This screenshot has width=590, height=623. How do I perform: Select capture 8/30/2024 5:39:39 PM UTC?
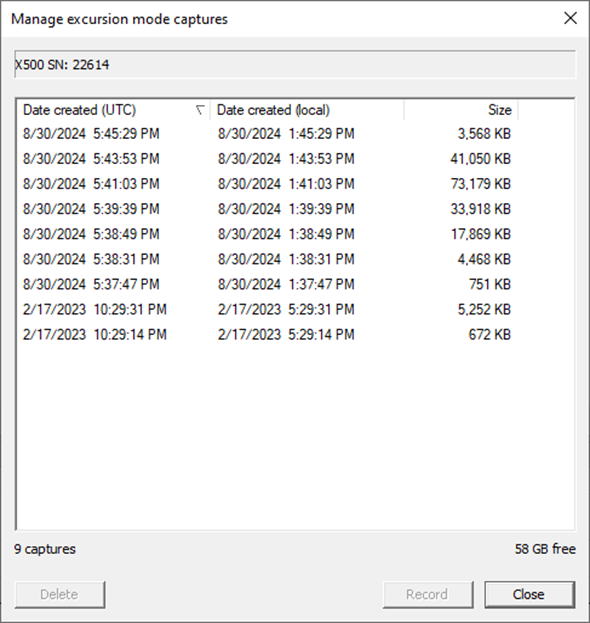(91, 209)
